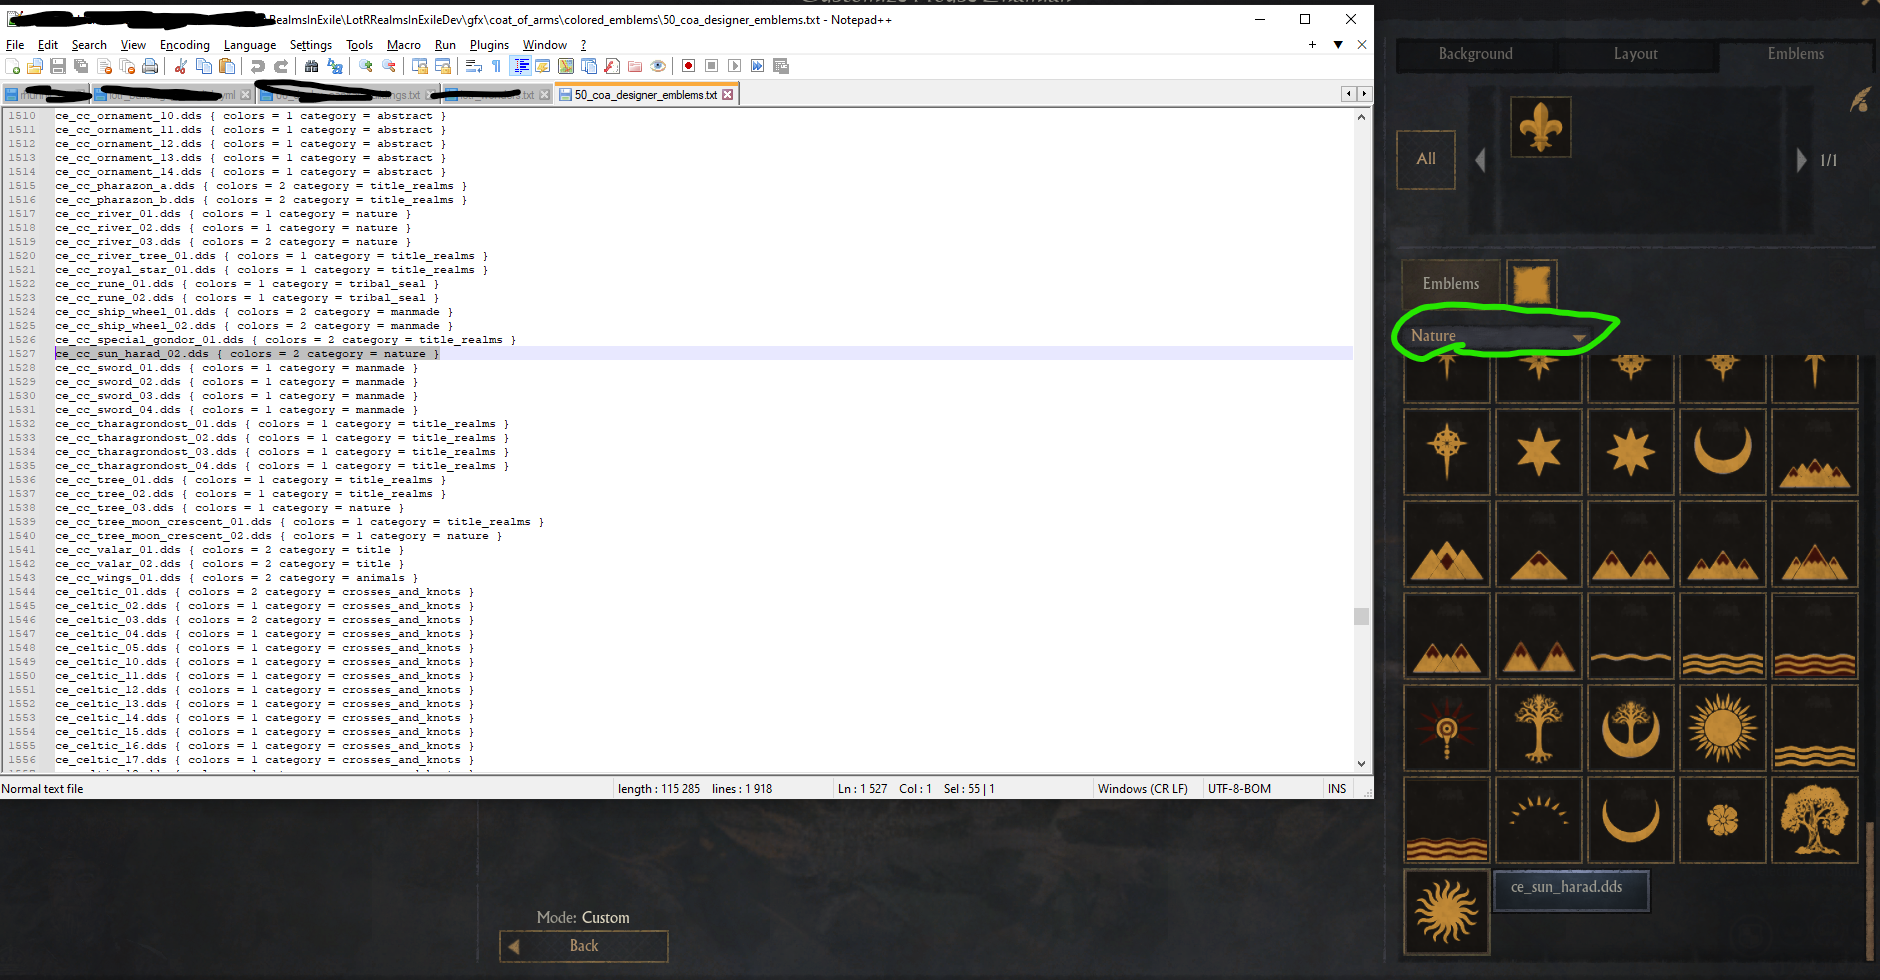
Task: Open Find with the binoculars icon
Action: tap(312, 66)
